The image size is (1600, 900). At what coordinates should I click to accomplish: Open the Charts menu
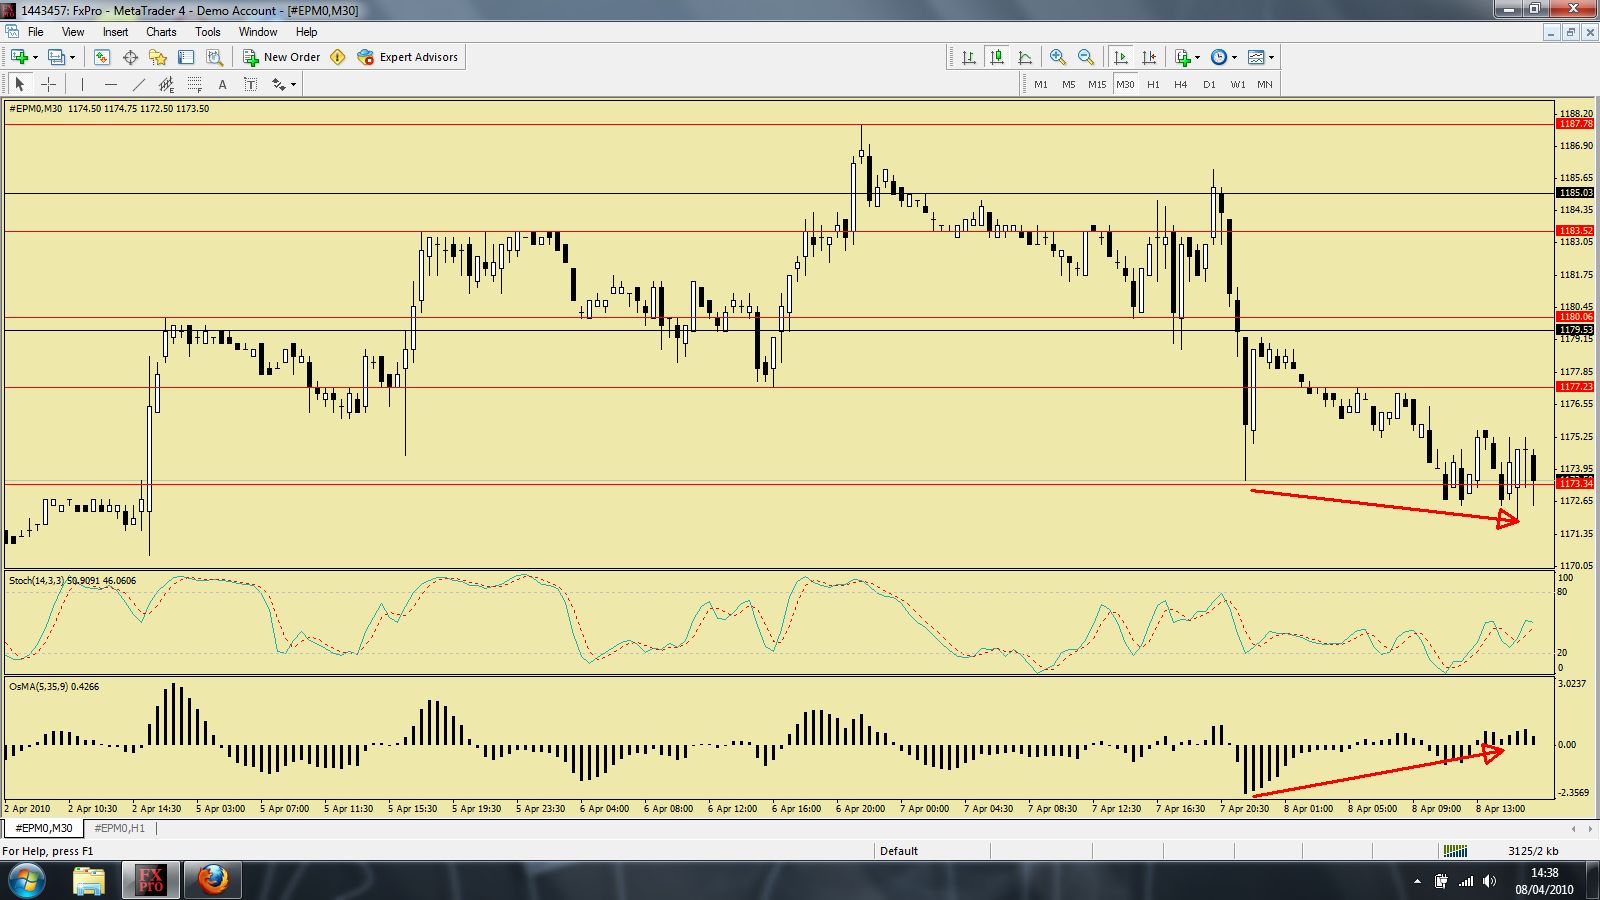pyautogui.click(x=161, y=31)
